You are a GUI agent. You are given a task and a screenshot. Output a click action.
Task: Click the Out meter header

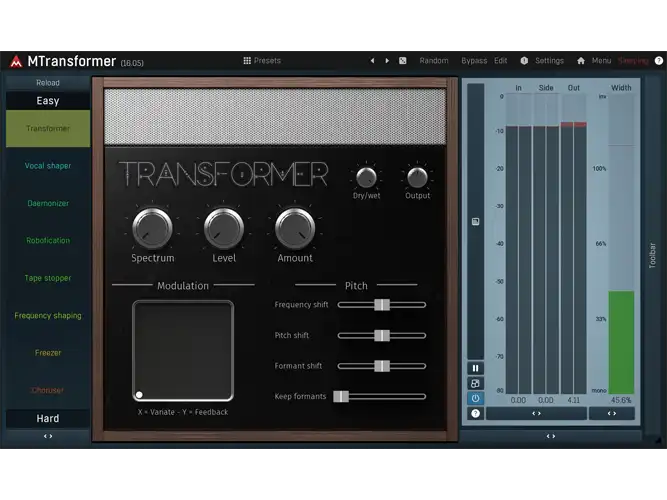click(x=573, y=88)
